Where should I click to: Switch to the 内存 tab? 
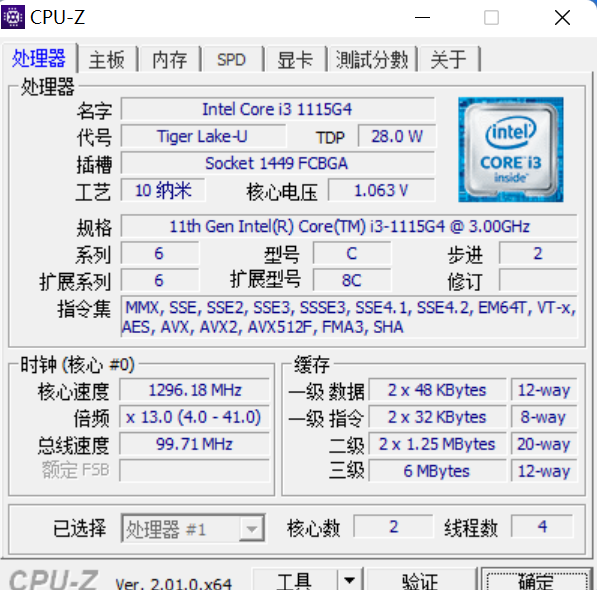pyautogui.click(x=170, y=59)
